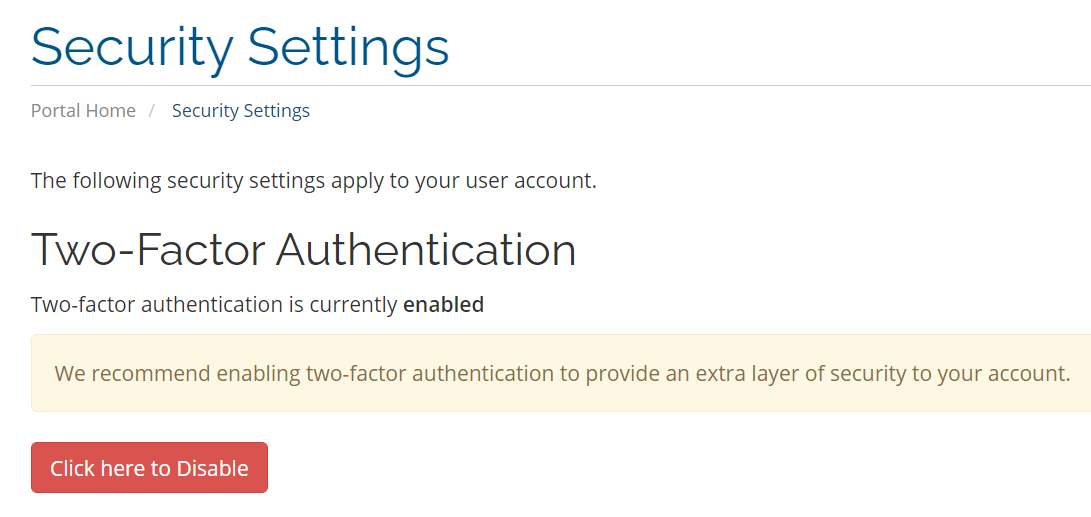The image size is (1091, 517).
Task: Click the bold "enabled" status word
Action: coord(443,305)
